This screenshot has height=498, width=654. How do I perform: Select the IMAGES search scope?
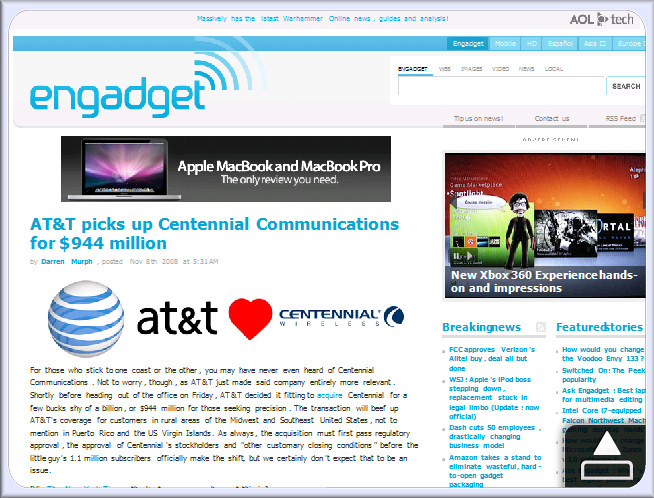click(x=471, y=69)
